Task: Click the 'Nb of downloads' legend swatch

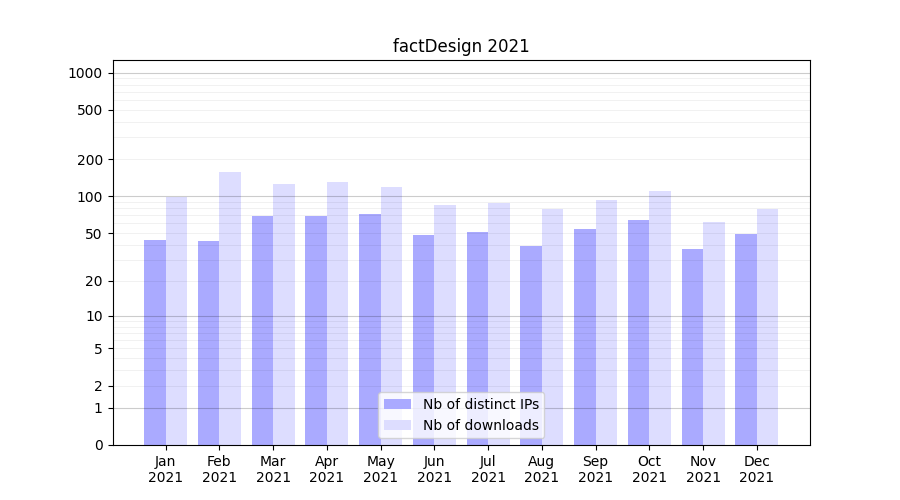Action: tap(397, 425)
